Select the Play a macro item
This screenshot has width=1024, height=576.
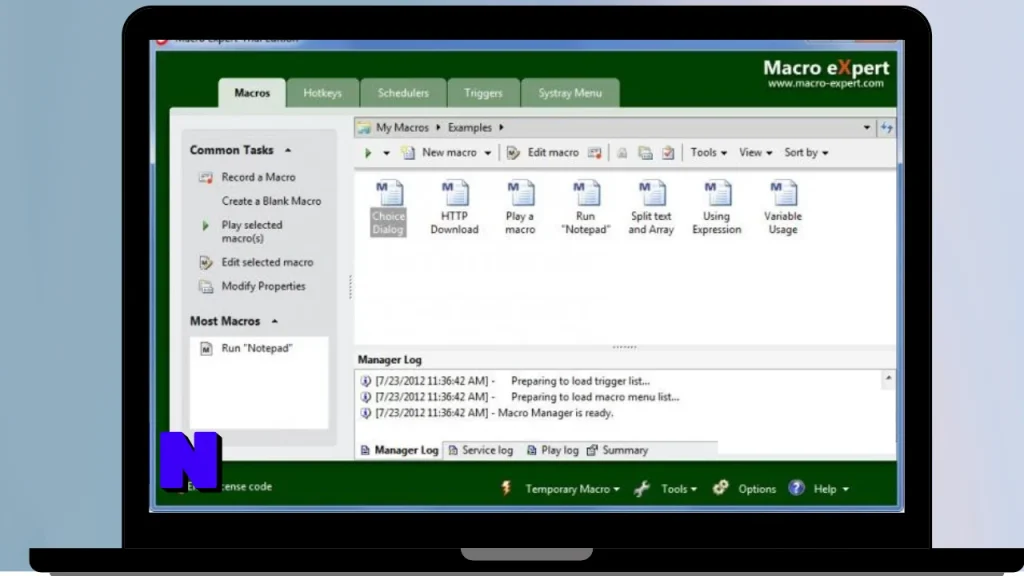(520, 208)
